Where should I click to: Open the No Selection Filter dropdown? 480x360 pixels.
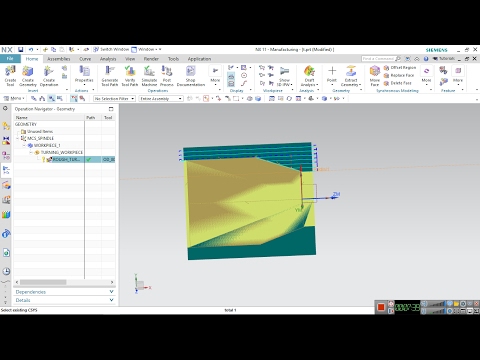[x=114, y=99]
